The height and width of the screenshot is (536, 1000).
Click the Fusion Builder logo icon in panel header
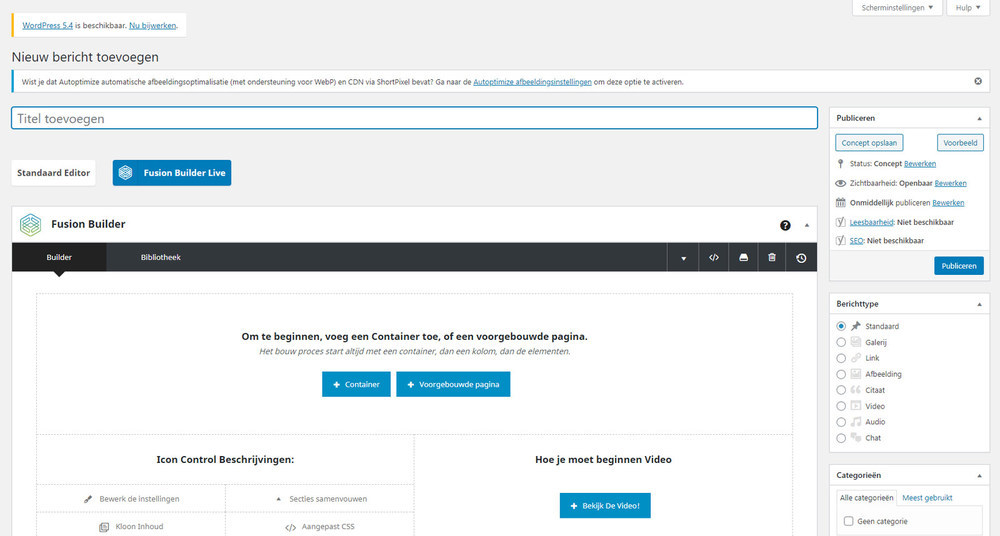(x=30, y=225)
